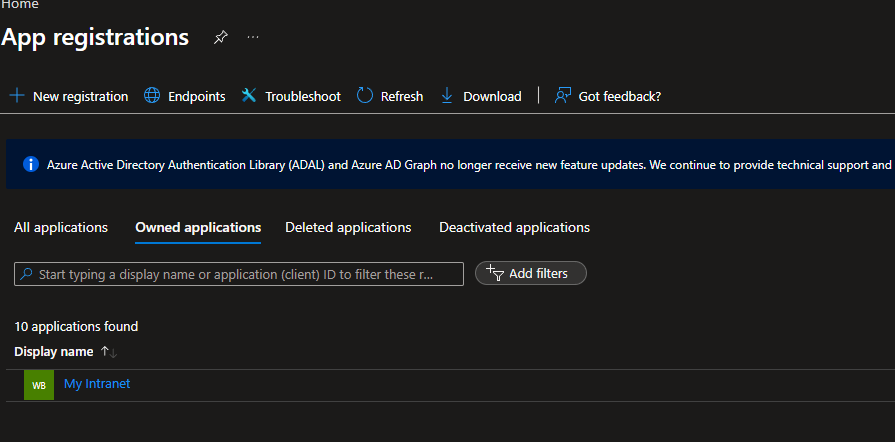Select Troubleshoot label in toolbar
This screenshot has height=442, width=895.
pyautogui.click(x=303, y=97)
